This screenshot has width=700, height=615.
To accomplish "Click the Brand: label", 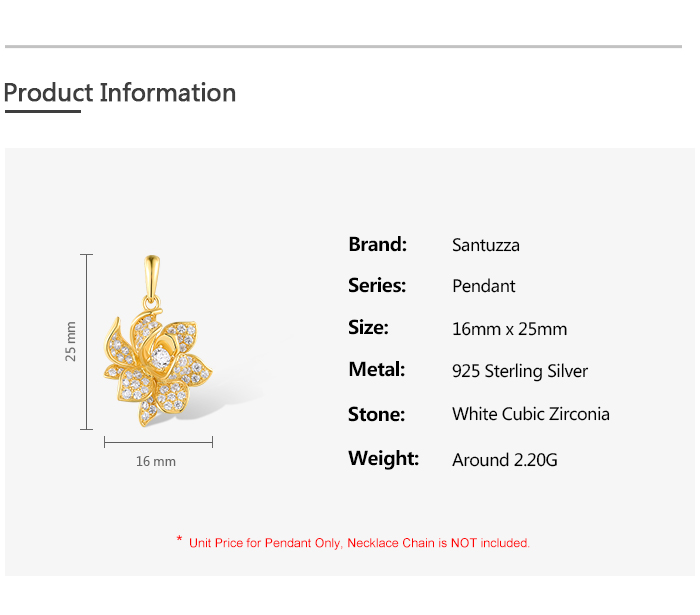I will 378,245.
